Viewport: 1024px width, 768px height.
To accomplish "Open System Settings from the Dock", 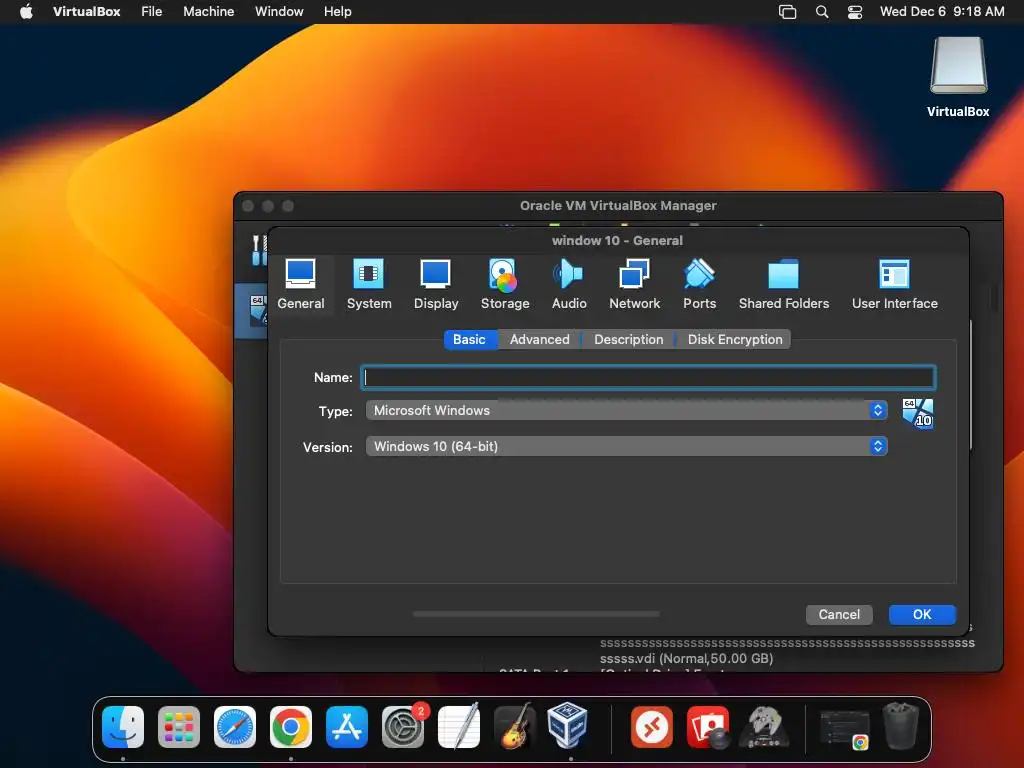I will pos(402,726).
